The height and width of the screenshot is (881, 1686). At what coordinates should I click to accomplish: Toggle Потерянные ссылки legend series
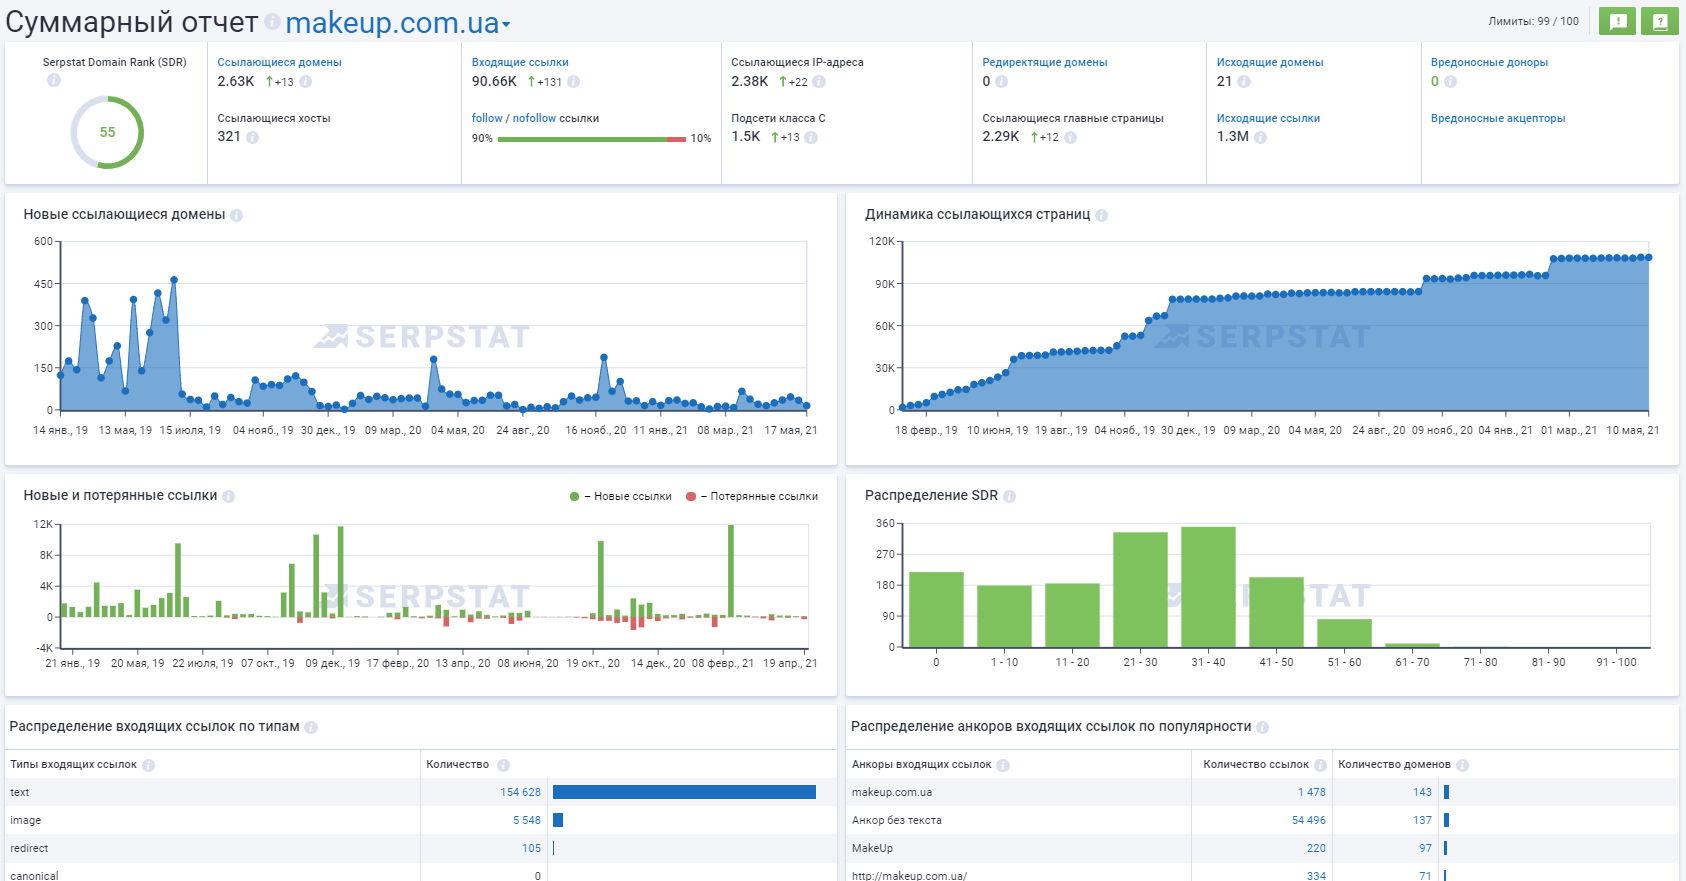(752, 496)
